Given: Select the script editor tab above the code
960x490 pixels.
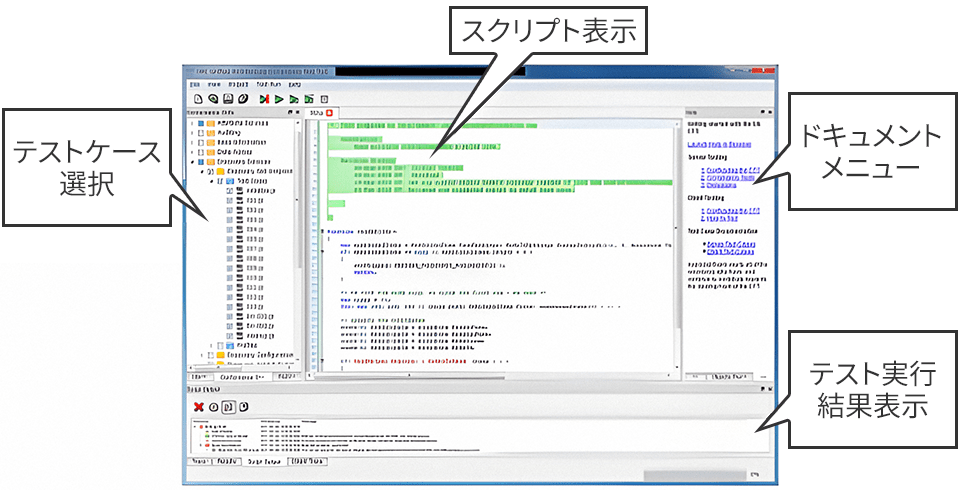Looking at the screenshot, I should point(322,113).
